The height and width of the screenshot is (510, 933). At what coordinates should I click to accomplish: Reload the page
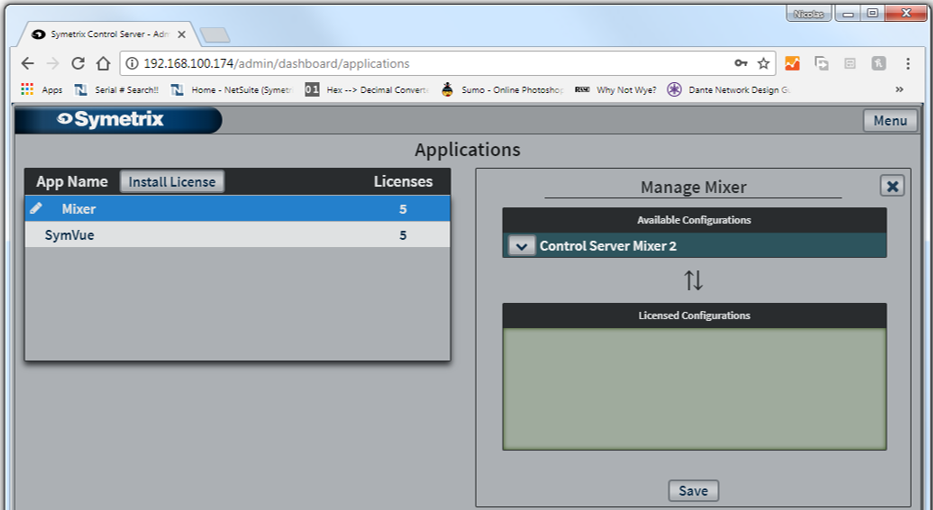click(x=78, y=63)
